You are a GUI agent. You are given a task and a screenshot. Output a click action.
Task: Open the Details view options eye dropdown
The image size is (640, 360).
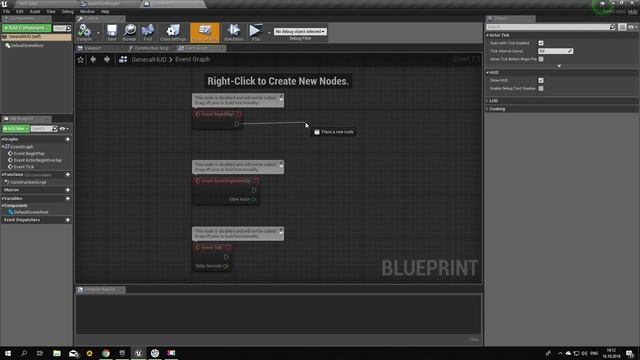click(633, 27)
